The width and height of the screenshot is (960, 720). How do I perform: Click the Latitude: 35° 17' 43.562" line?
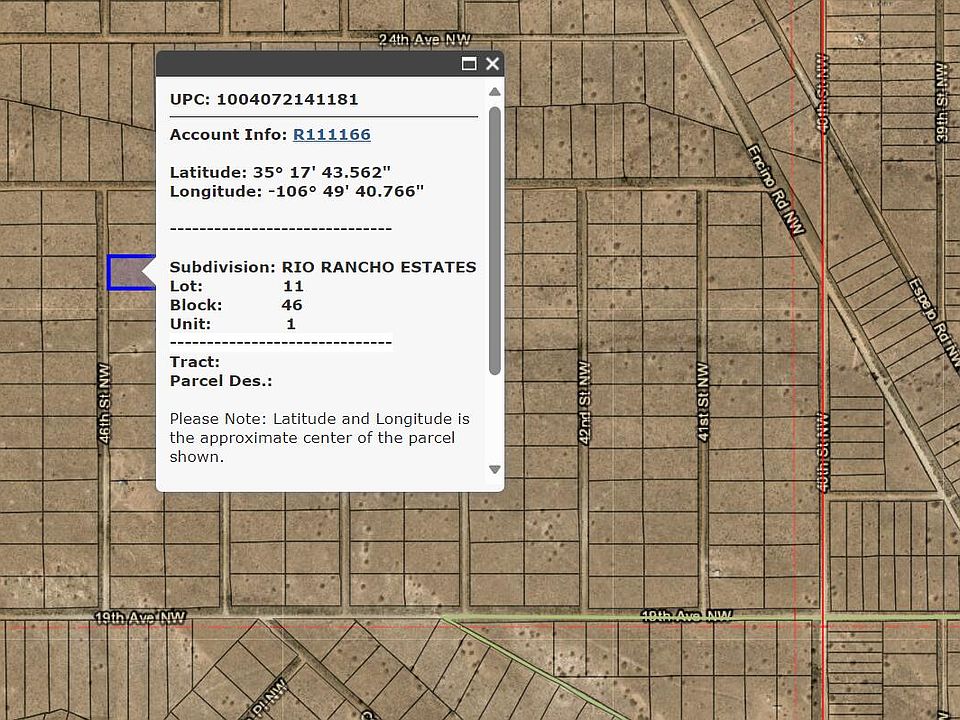point(280,172)
